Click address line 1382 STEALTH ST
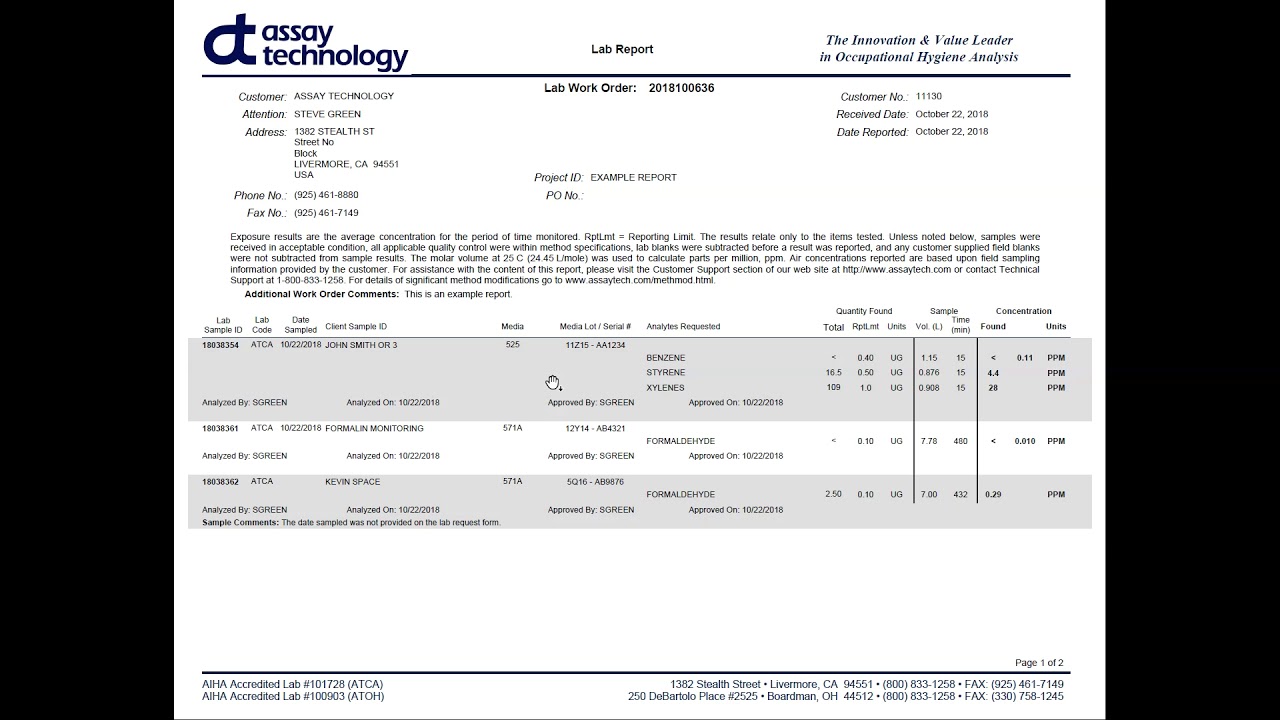This screenshot has width=1280, height=720. coord(334,132)
